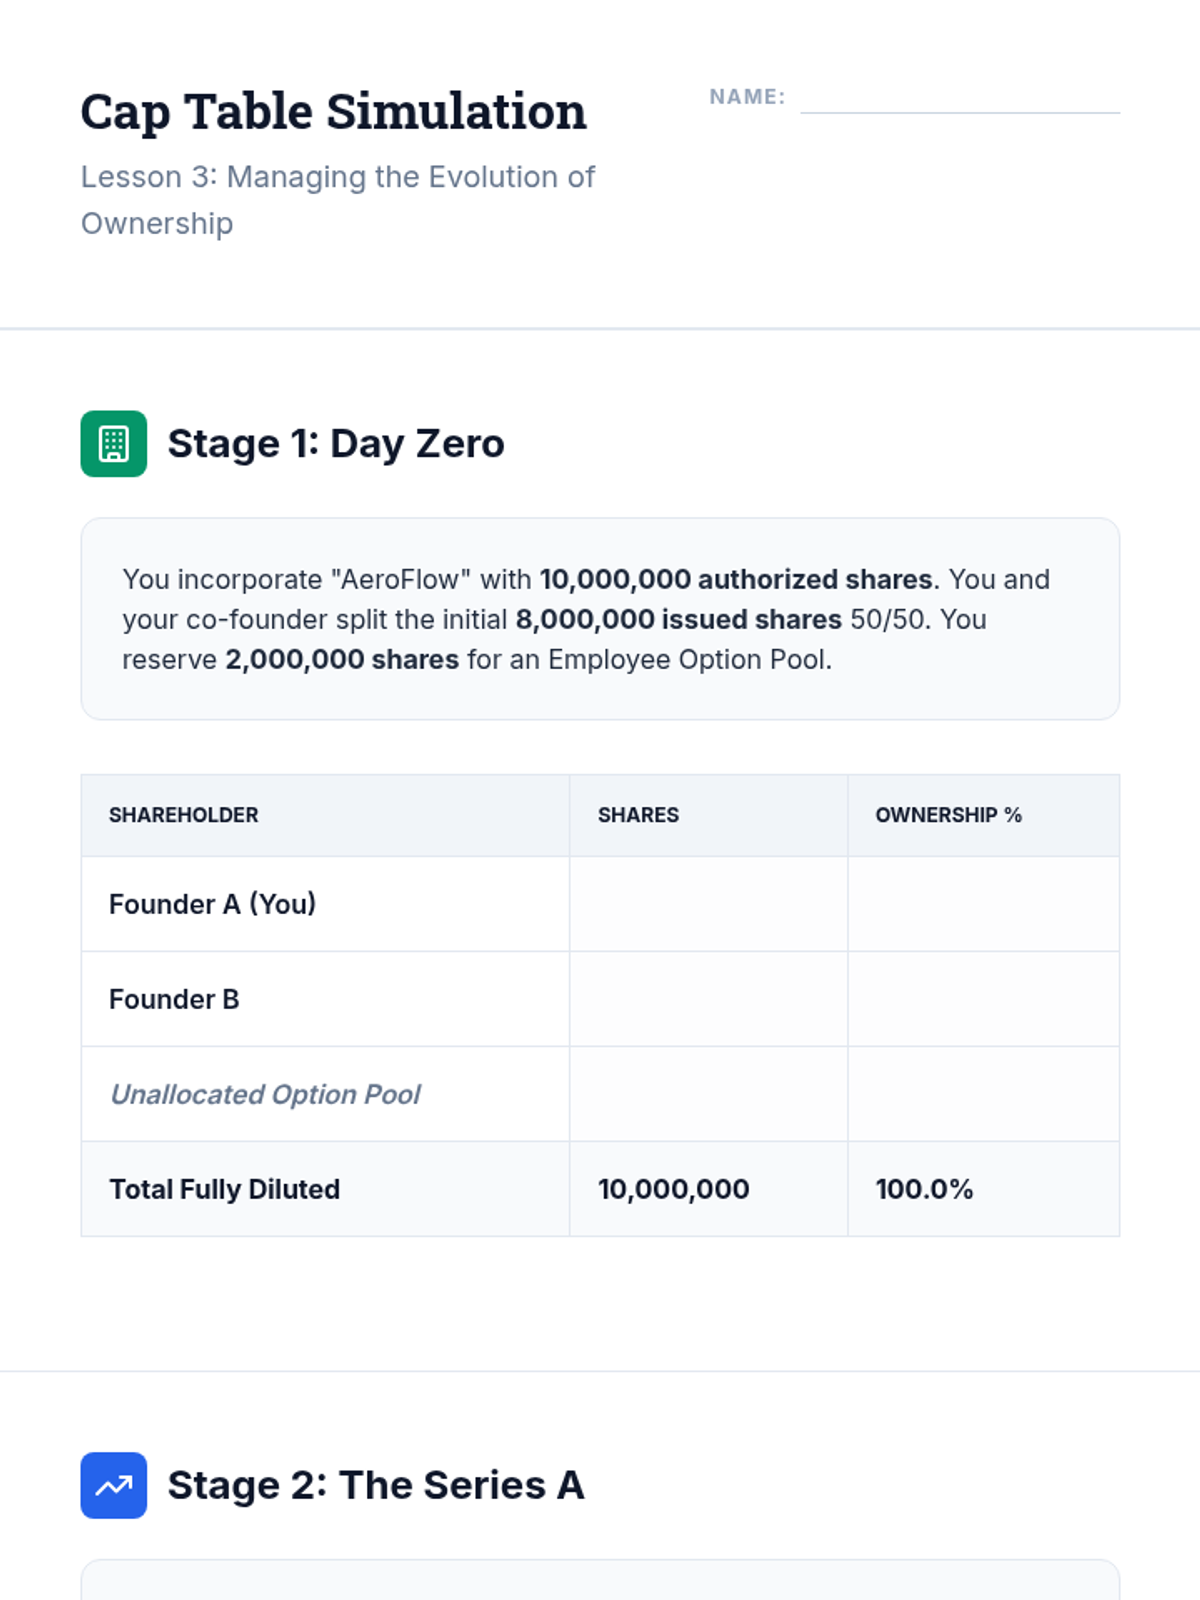Click the SHAREHOLDER column header
Viewport: 1200px width, 1600px height.
pyautogui.click(x=184, y=815)
